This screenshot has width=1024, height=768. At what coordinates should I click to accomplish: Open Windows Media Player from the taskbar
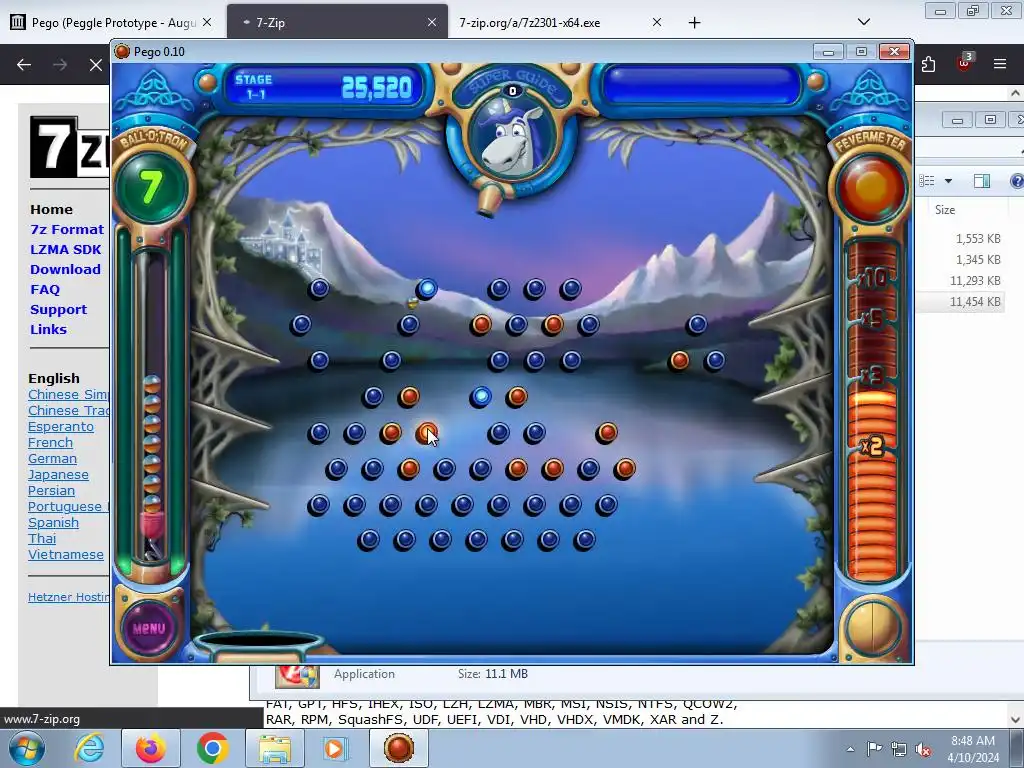[x=336, y=748]
